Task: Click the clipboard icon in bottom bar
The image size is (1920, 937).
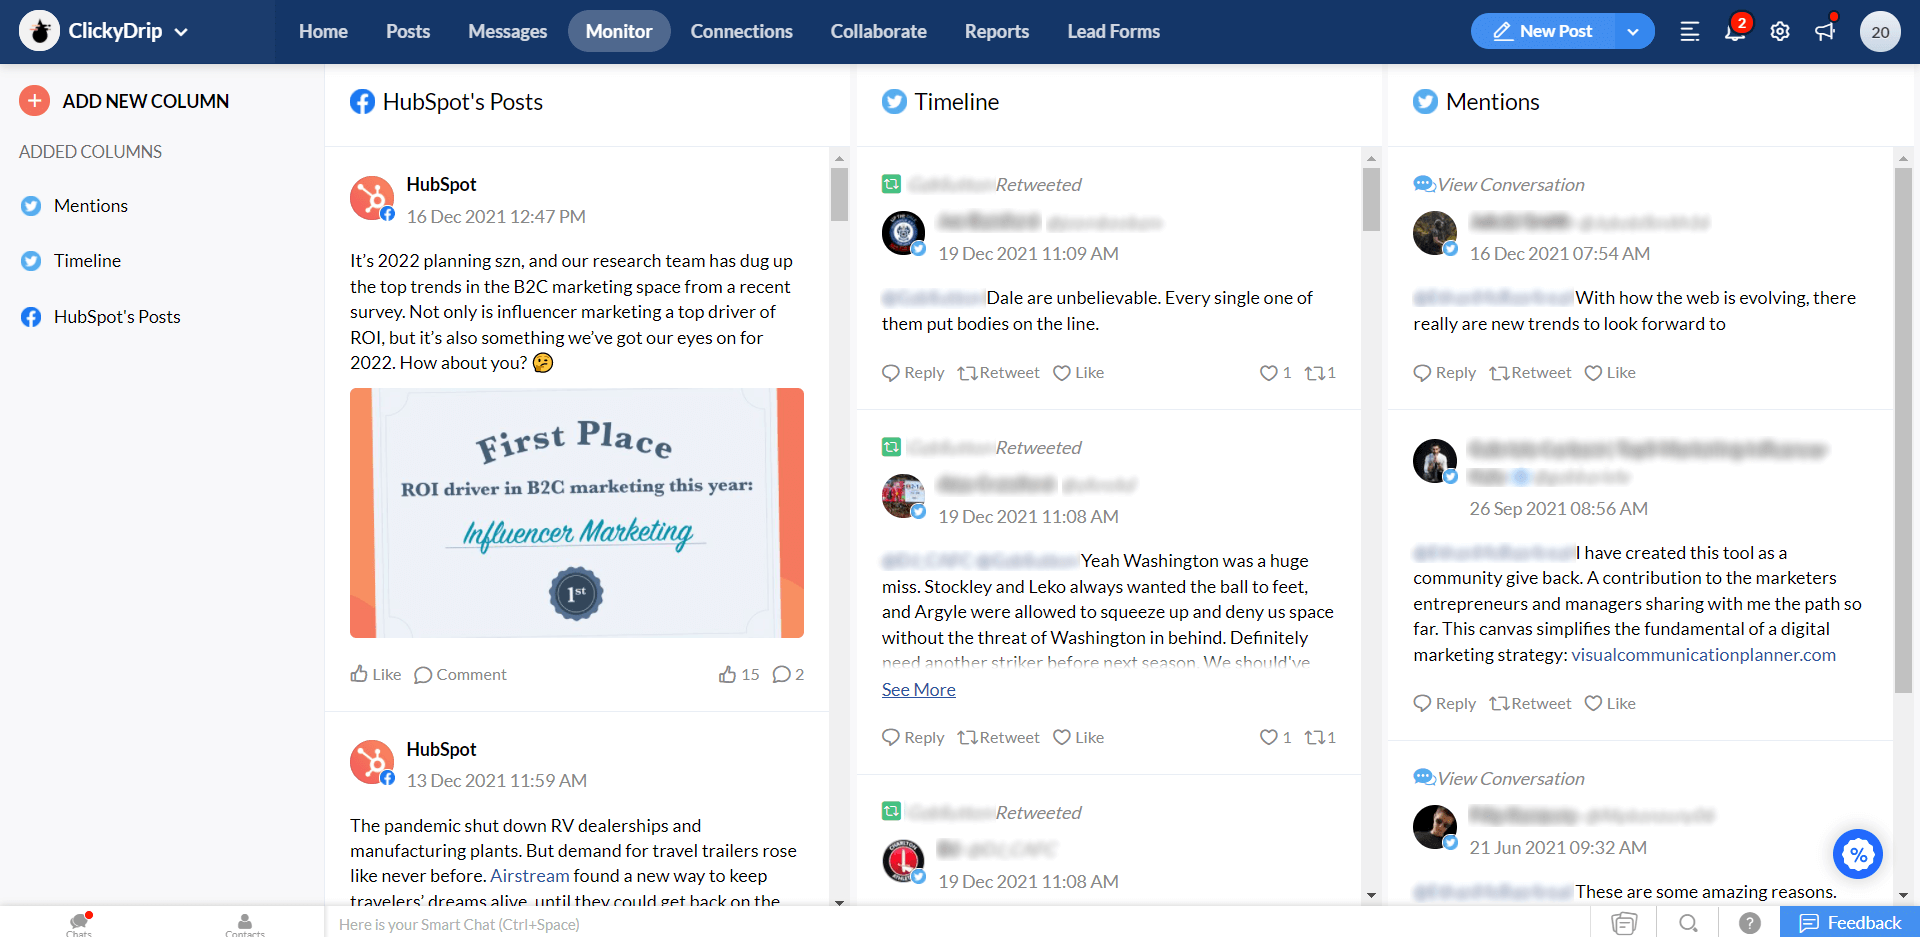Action: pos(1625,923)
